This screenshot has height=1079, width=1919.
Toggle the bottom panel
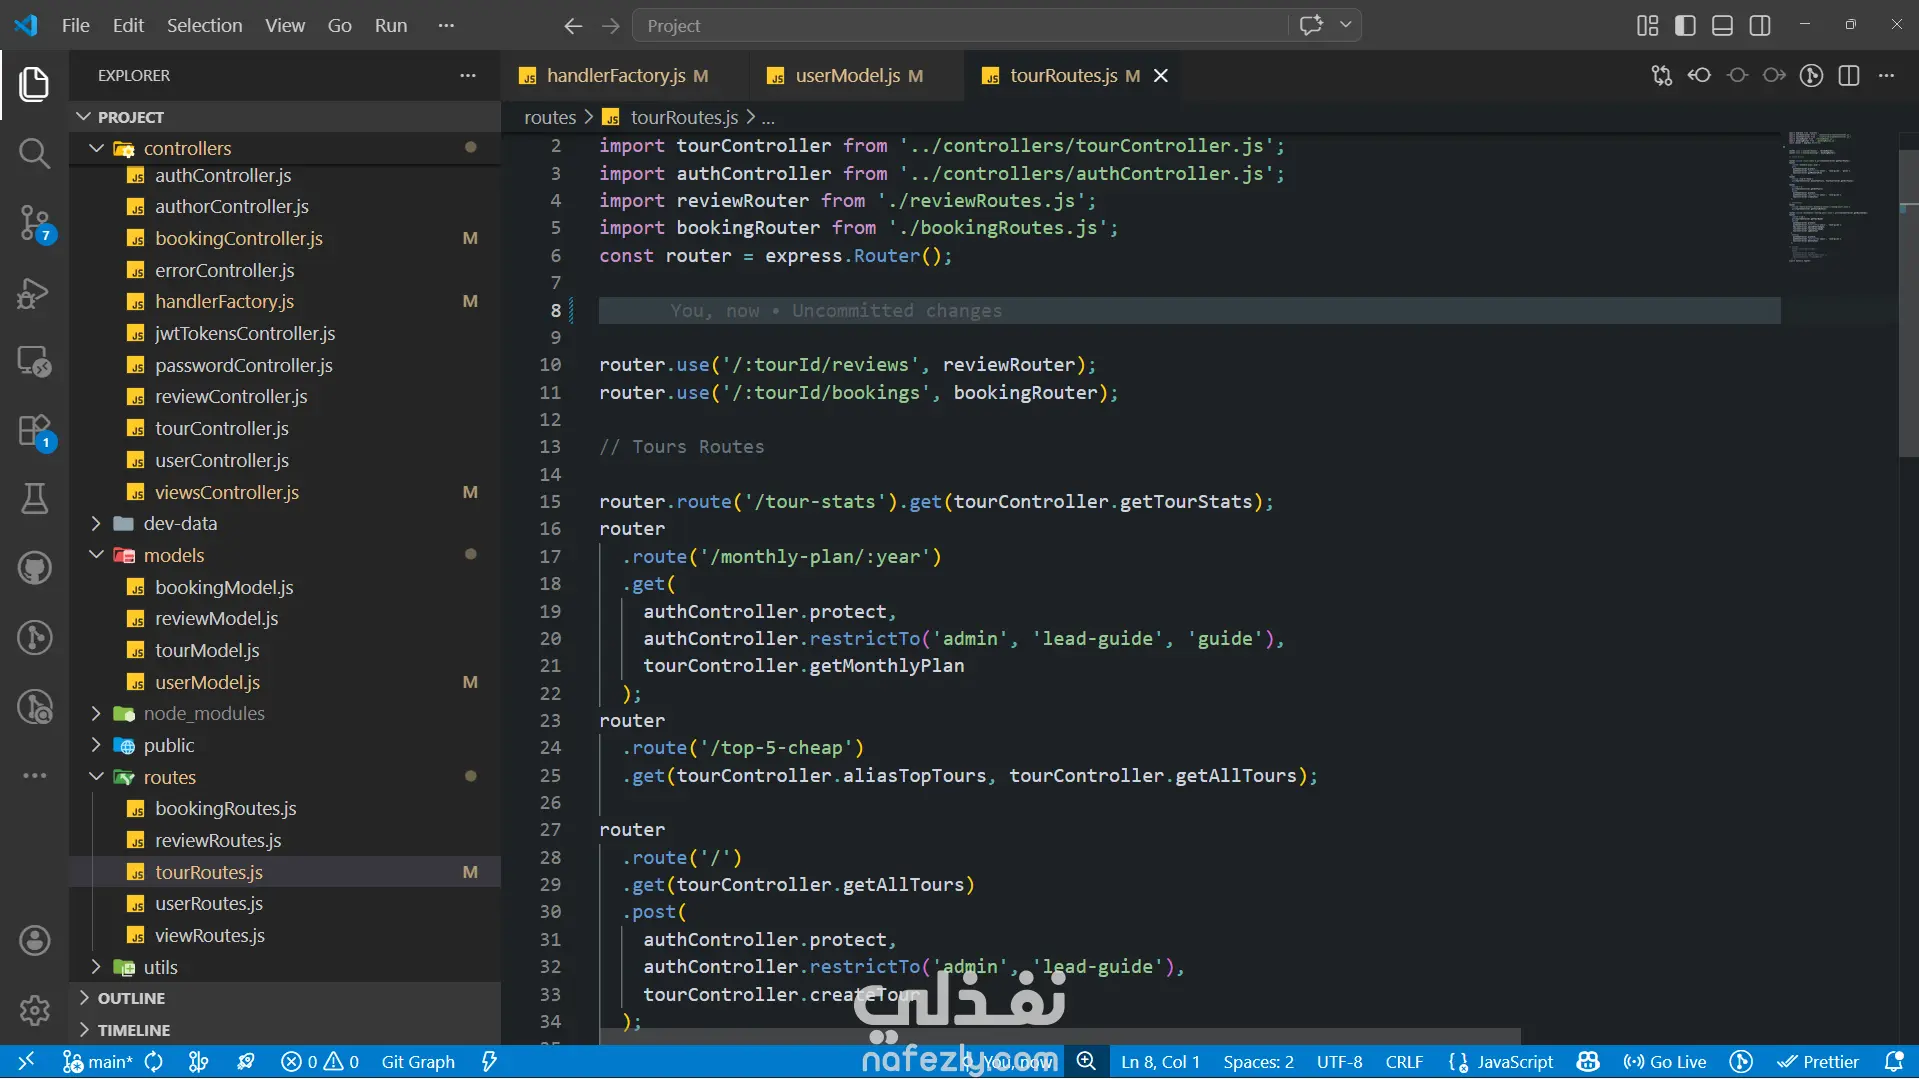[1722, 26]
